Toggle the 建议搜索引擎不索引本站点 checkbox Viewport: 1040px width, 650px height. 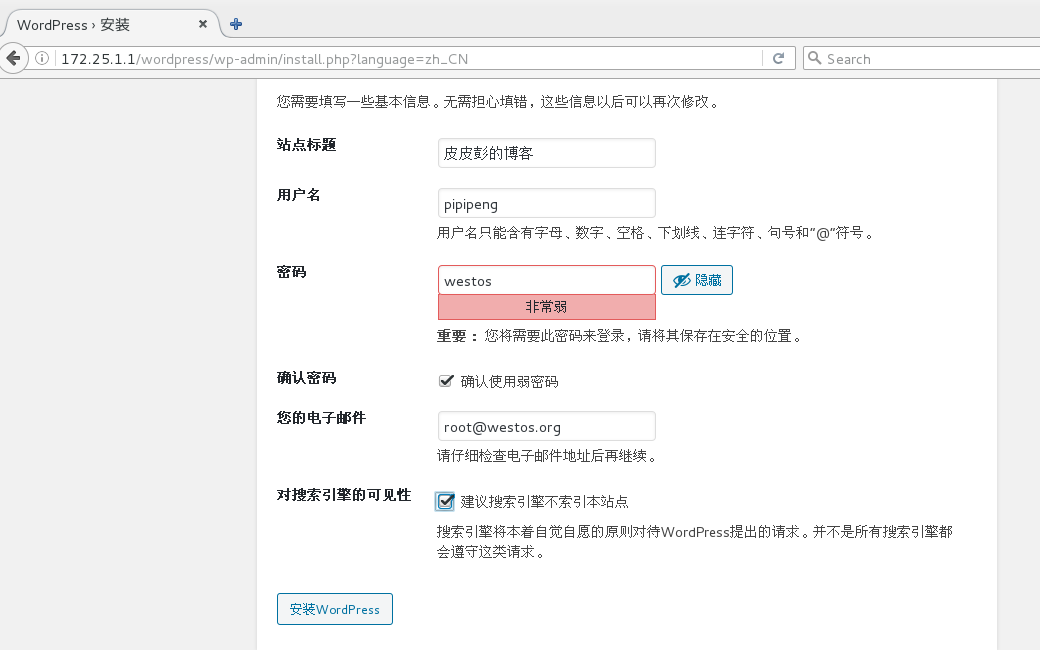[x=445, y=501]
